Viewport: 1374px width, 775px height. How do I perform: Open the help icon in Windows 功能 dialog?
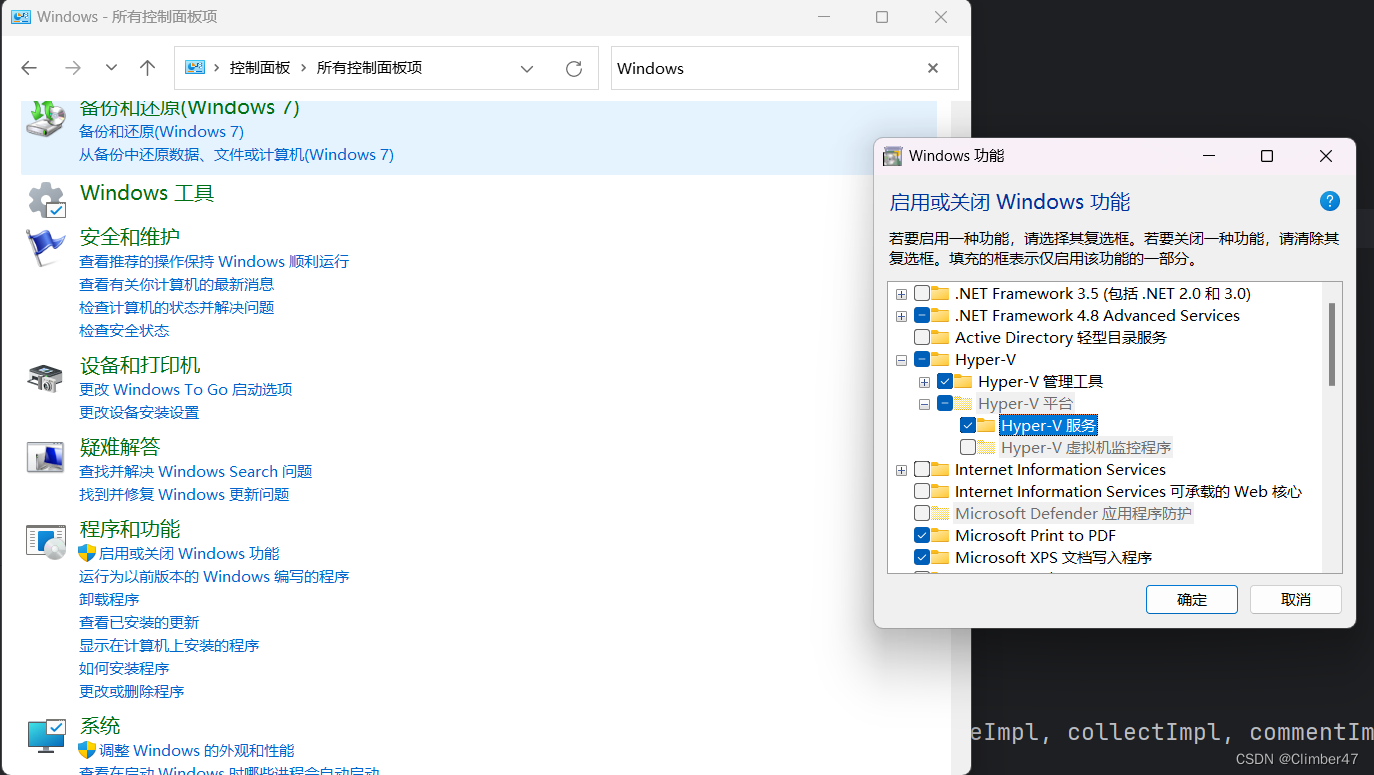(x=1330, y=201)
